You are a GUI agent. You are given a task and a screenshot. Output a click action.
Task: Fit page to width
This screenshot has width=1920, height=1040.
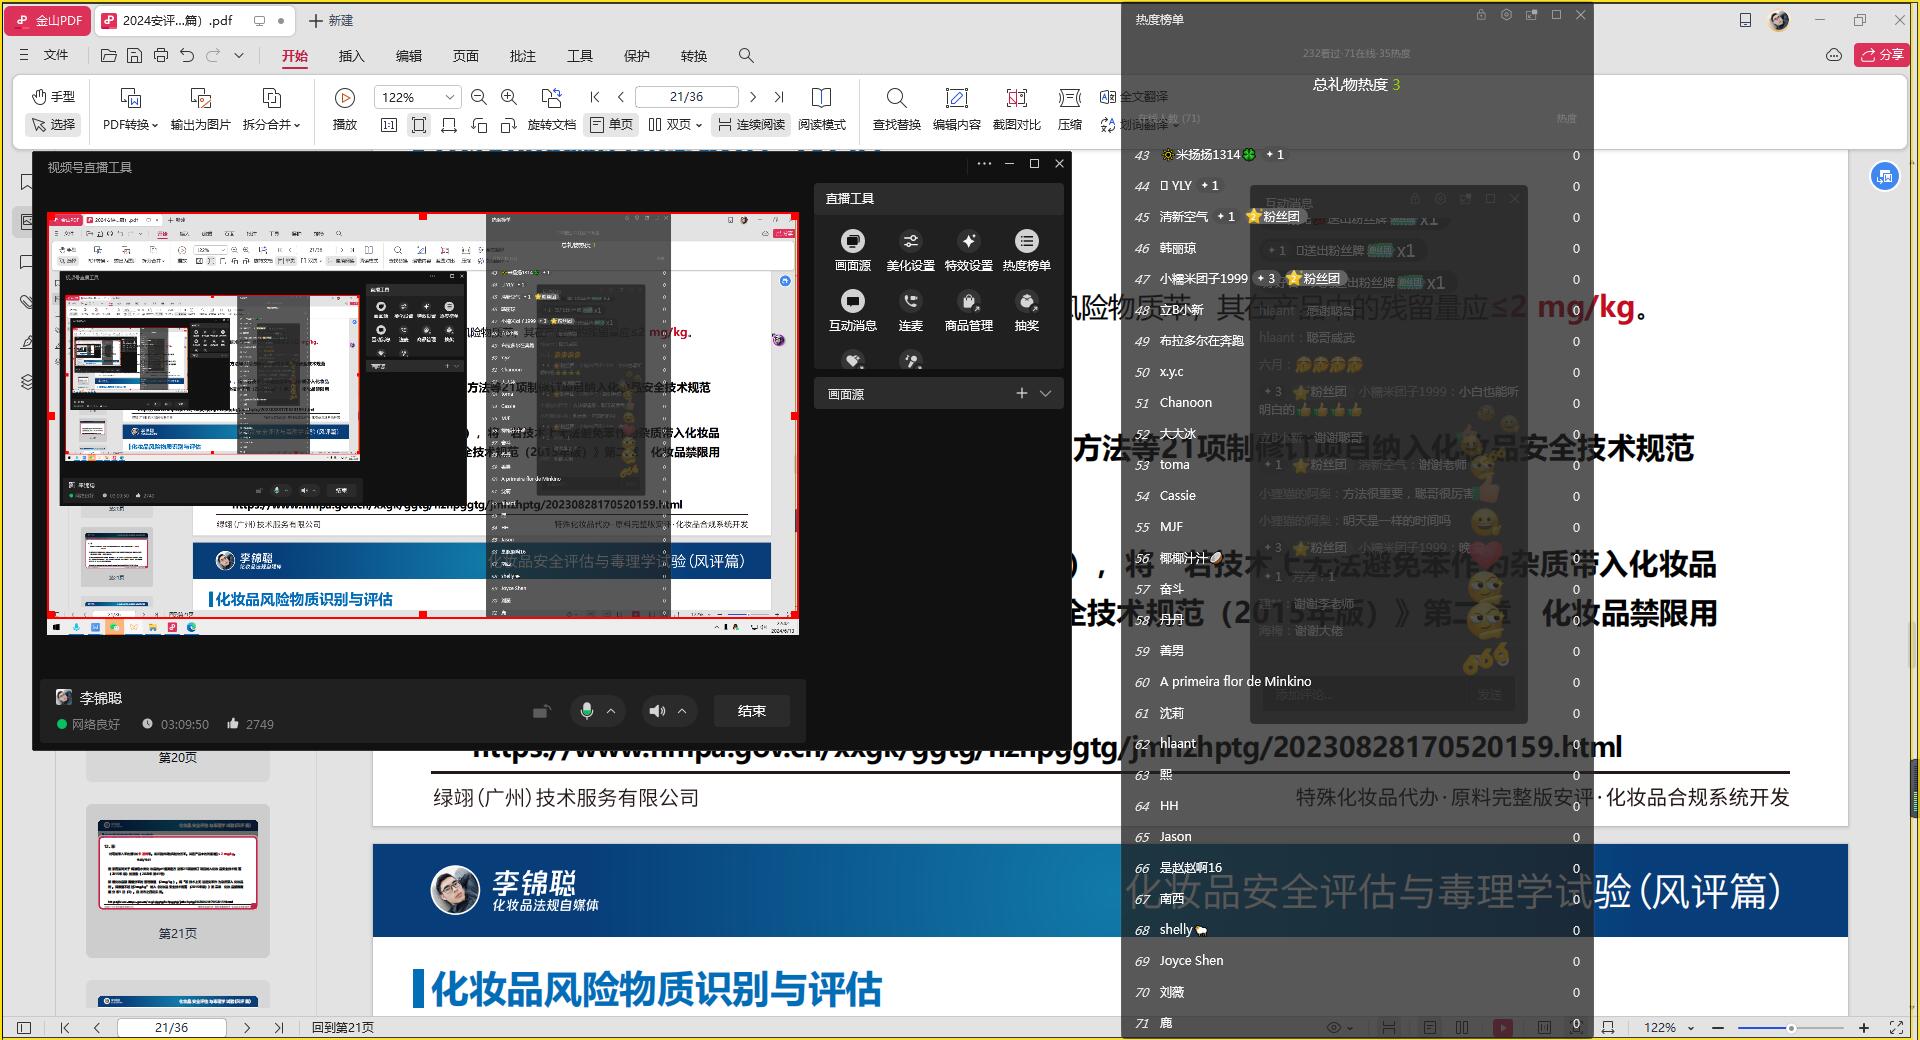[x=449, y=125]
